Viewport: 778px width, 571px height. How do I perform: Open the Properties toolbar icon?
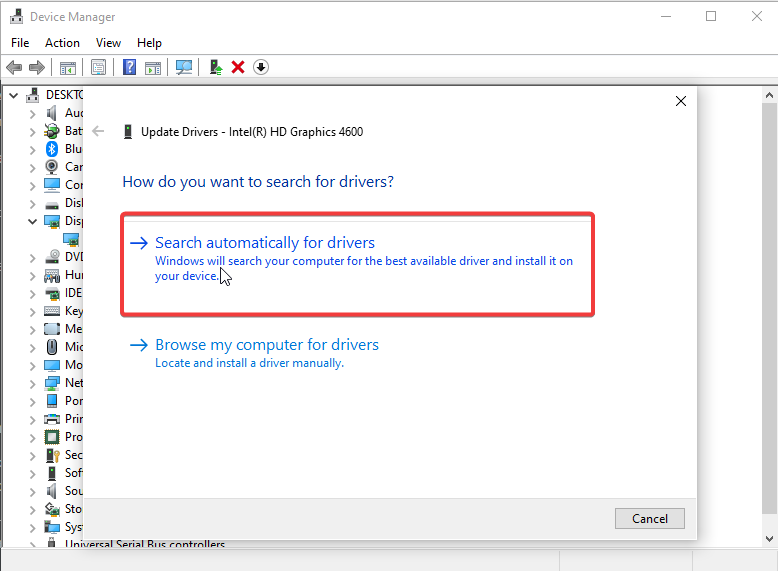(98, 67)
